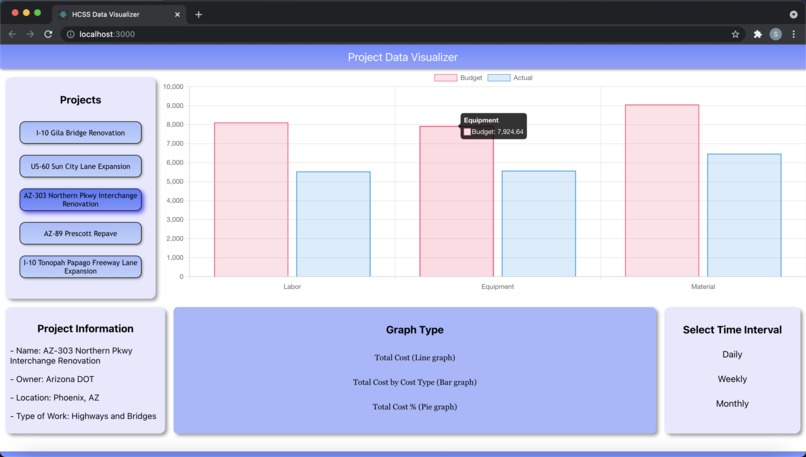Click Type of Work: Highways and Bridges
The height and width of the screenshot is (457, 806).
83,416
